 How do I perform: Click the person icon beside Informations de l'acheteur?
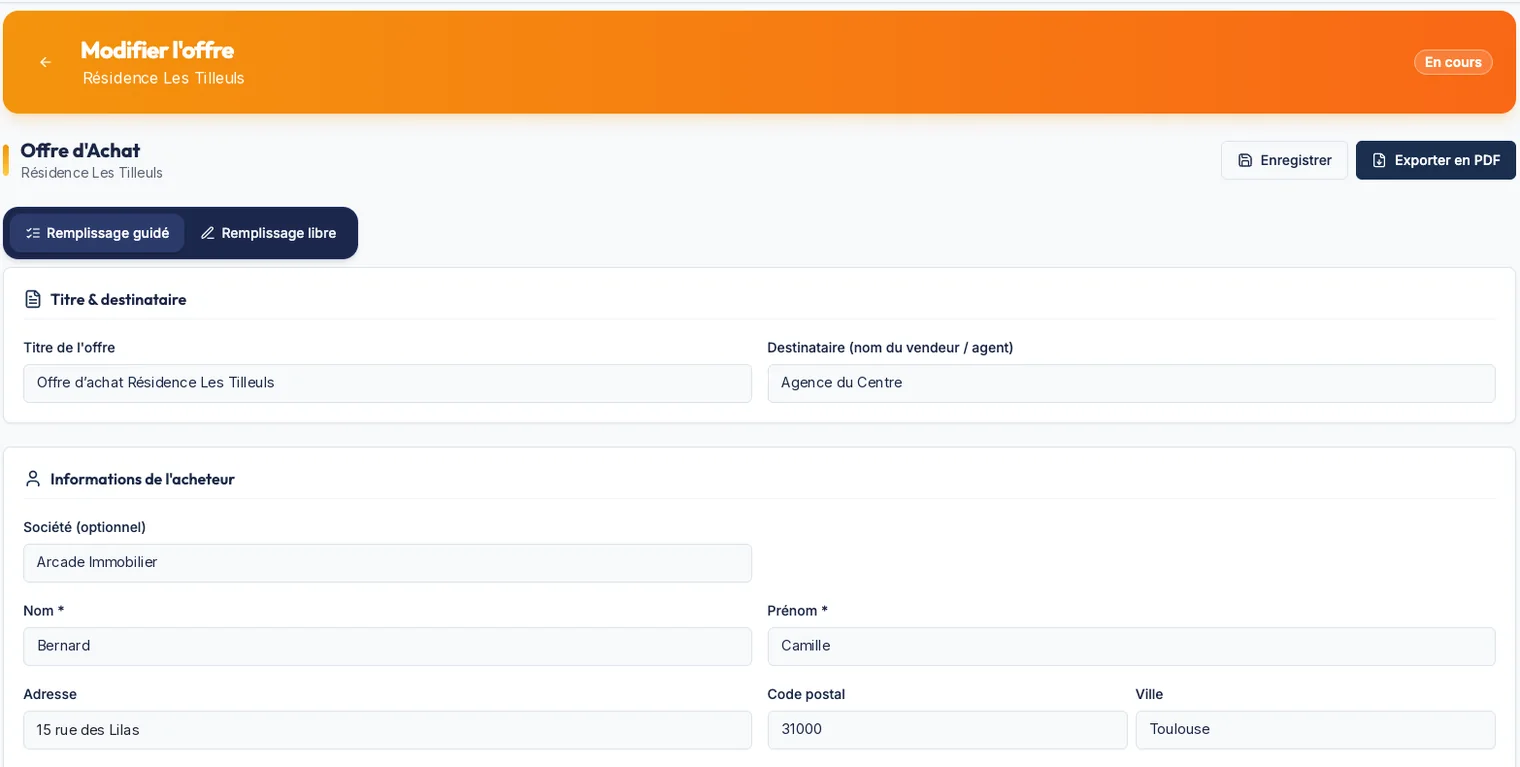[x=33, y=479]
